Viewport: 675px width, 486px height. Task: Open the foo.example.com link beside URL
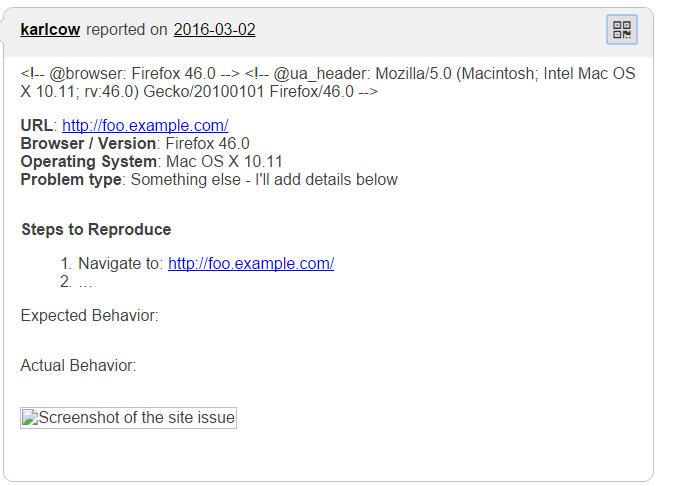pos(145,126)
